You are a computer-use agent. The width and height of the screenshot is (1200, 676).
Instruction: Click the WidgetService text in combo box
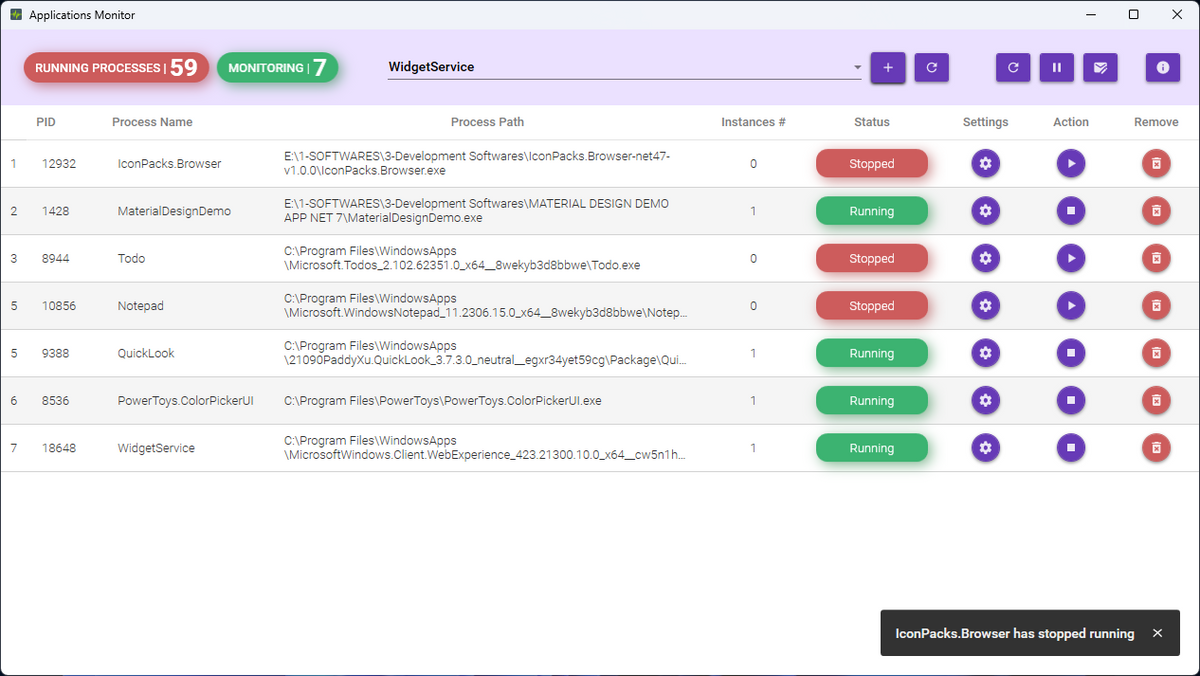click(431, 67)
